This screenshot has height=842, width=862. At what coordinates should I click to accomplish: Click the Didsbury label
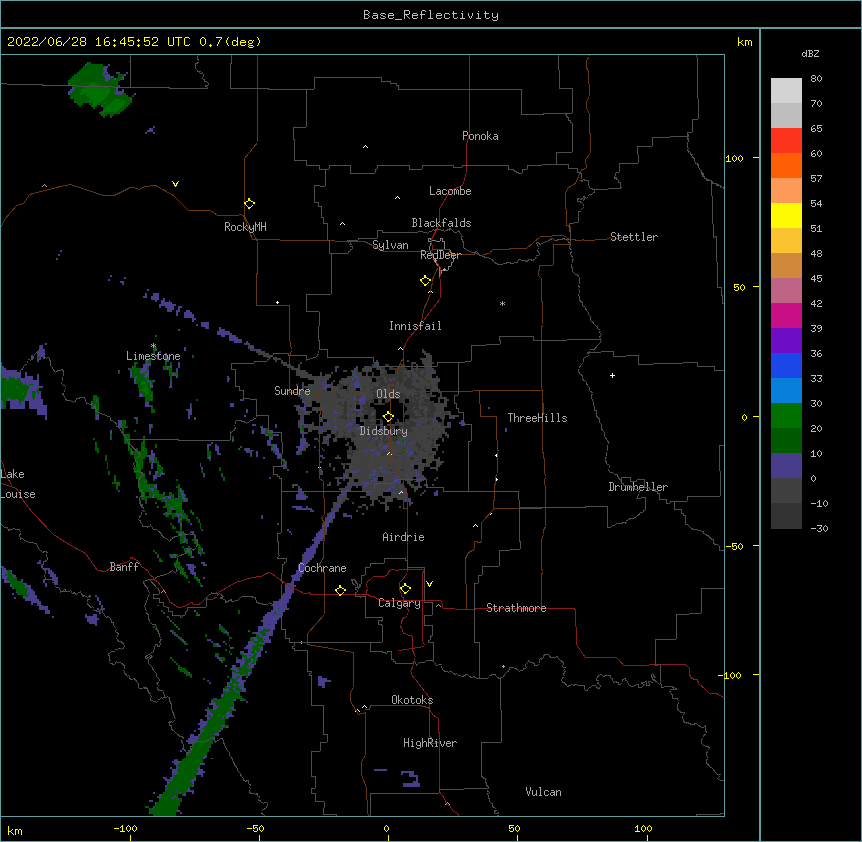(x=384, y=431)
